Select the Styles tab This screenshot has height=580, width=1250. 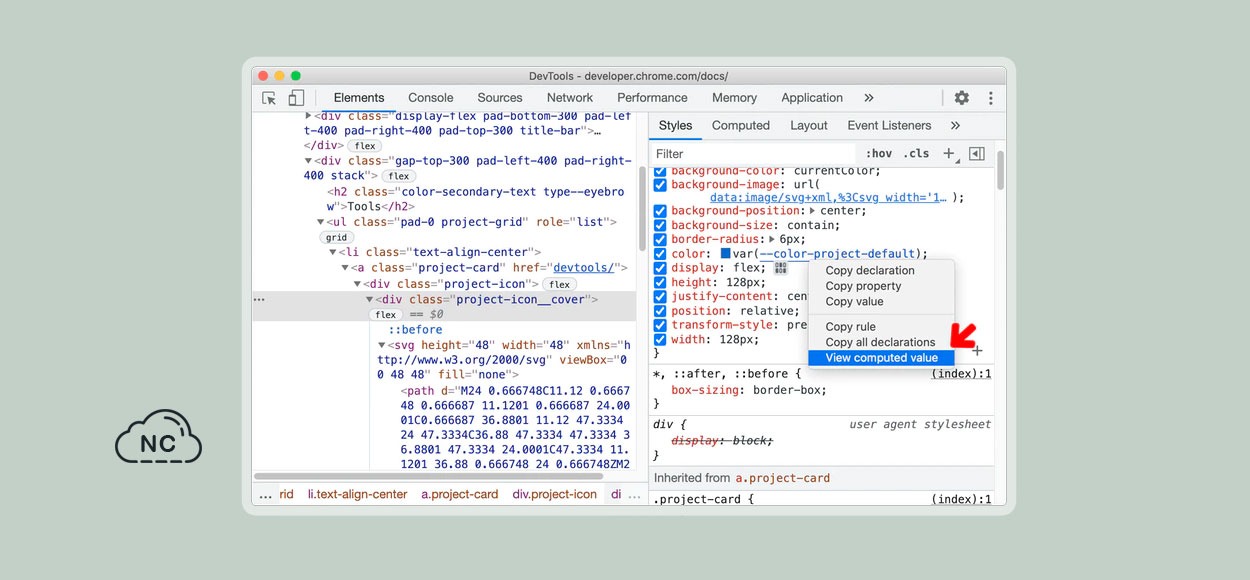tap(676, 126)
